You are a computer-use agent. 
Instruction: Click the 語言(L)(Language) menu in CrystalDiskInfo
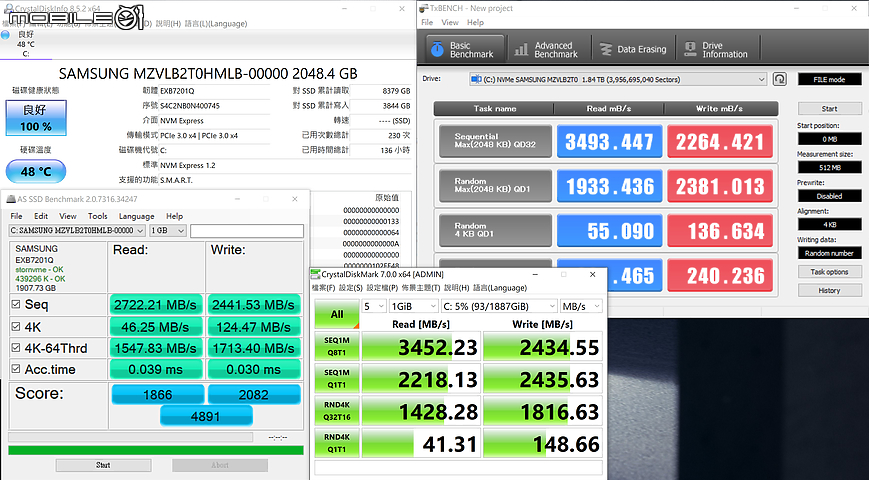point(216,24)
